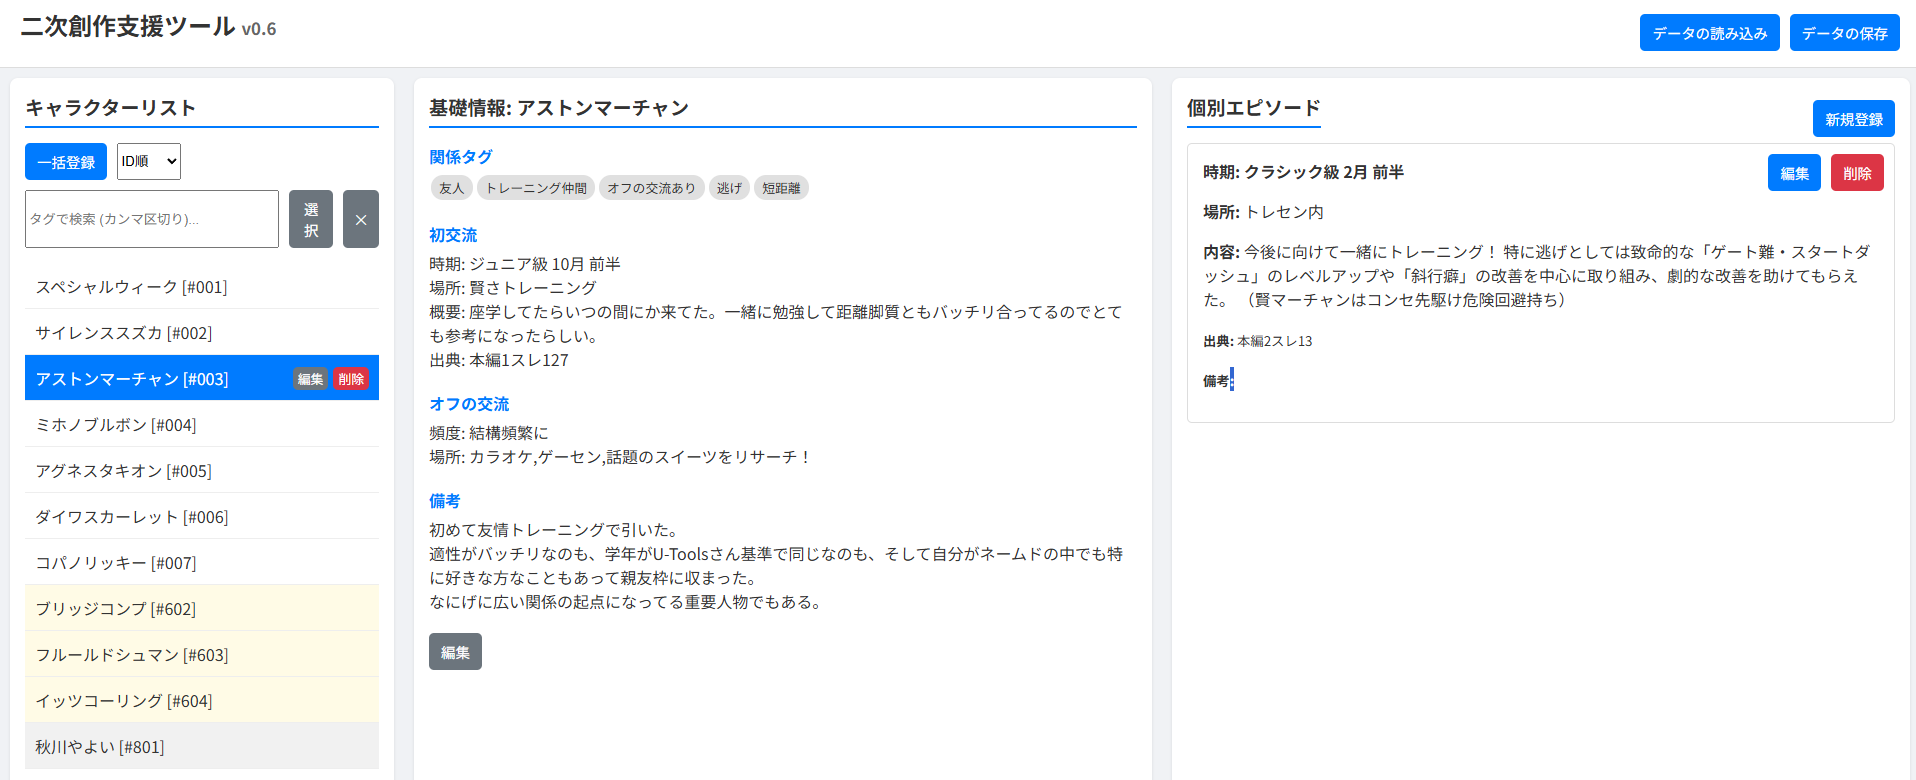Click the 一括登録 bulk register button

[66, 162]
